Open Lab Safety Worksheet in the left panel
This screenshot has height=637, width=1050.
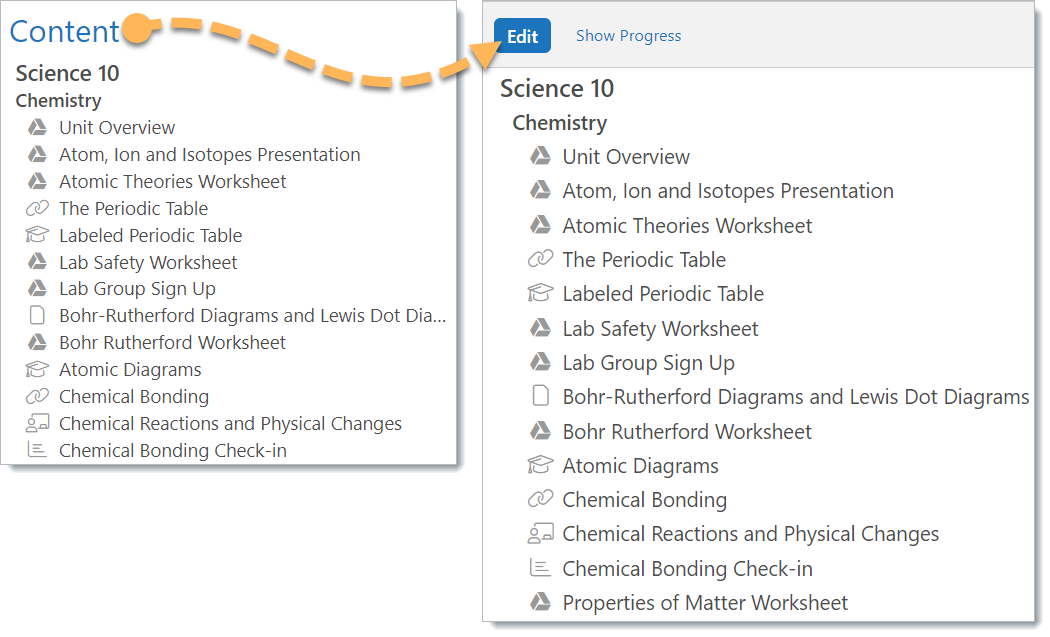(148, 263)
